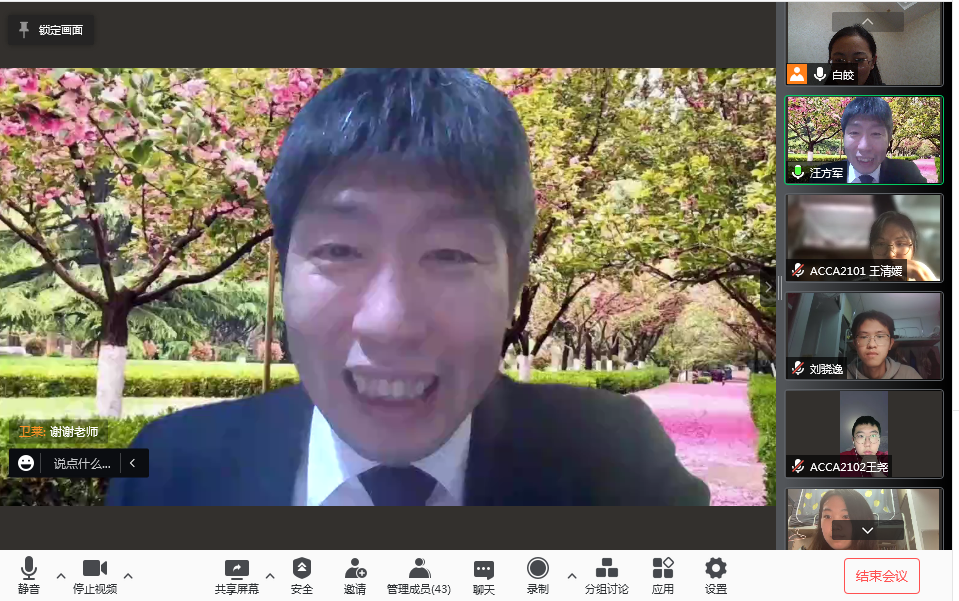The width and height of the screenshot is (959, 601).
Task: Open the 应用 apps panel
Action: coord(662,575)
